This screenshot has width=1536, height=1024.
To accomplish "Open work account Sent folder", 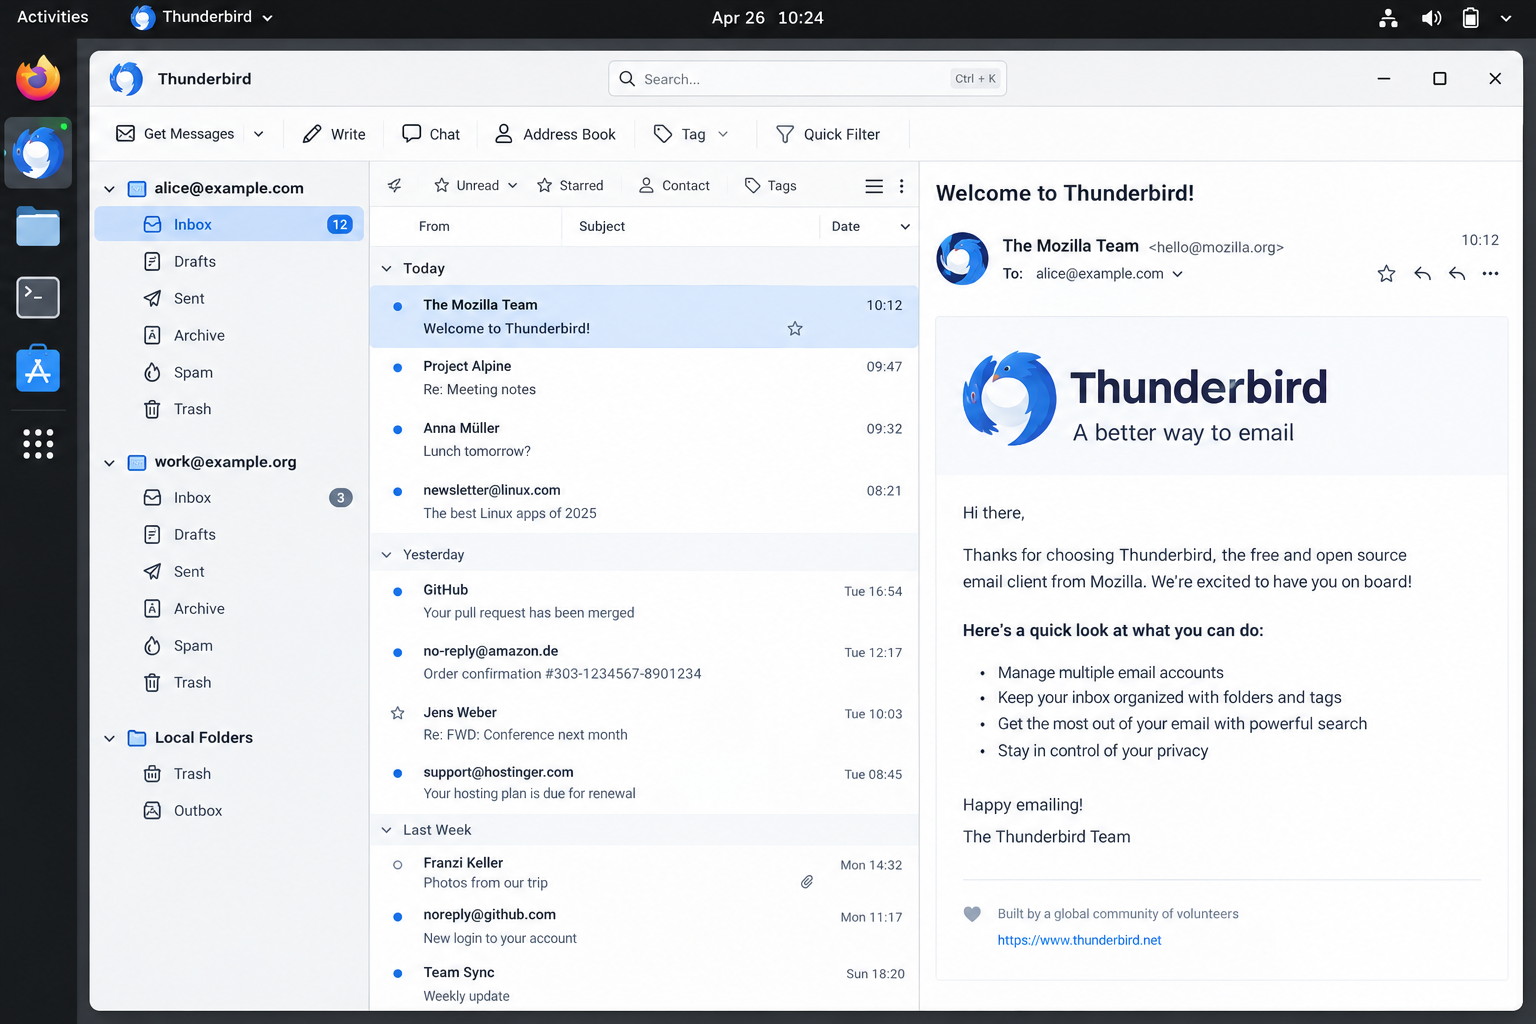I will tap(229, 572).
